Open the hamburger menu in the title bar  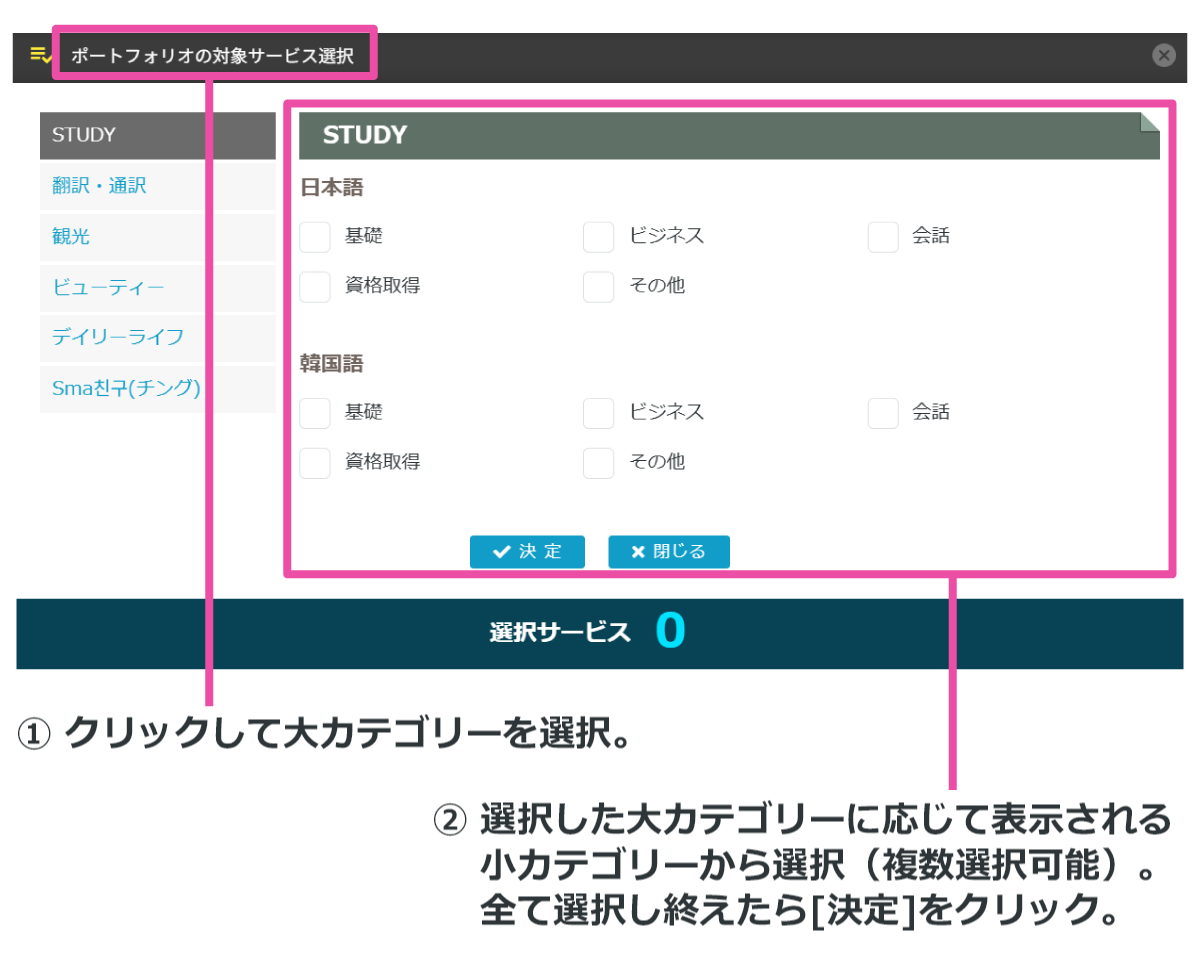(39, 55)
